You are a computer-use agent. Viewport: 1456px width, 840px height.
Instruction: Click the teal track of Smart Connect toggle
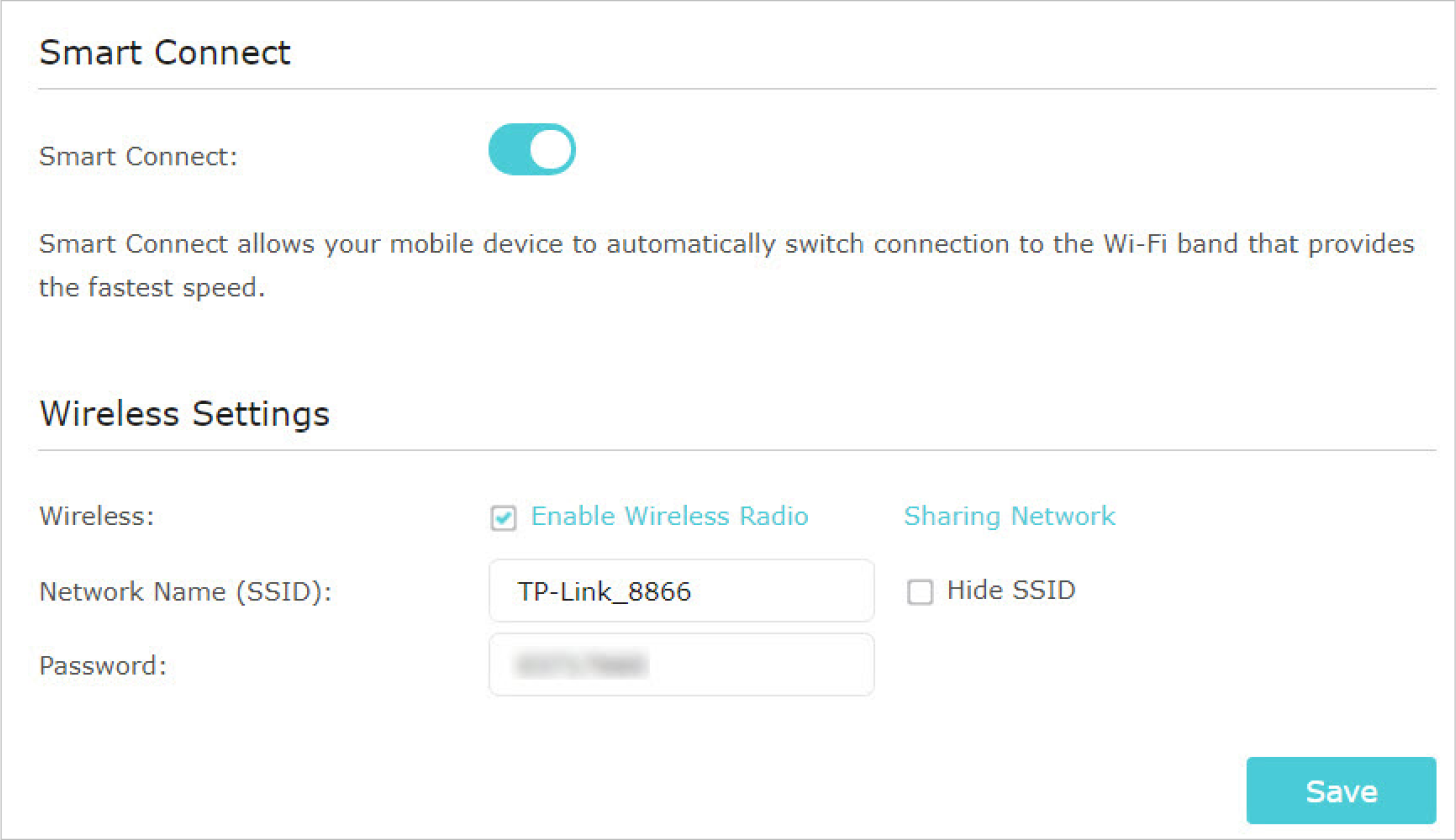pos(508,150)
